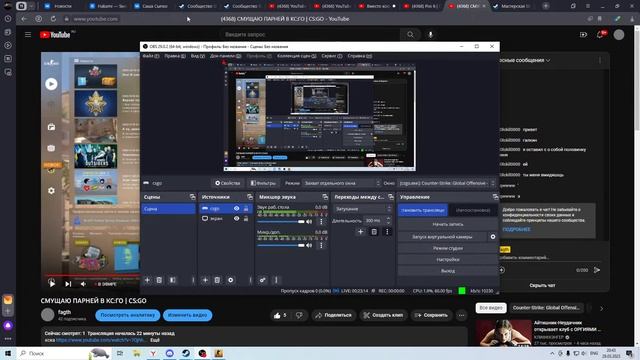Image resolution: width=640 pixels, height=360 pixels.
Task: Add a scene in OBS Scenes panel
Action: pos(147,280)
